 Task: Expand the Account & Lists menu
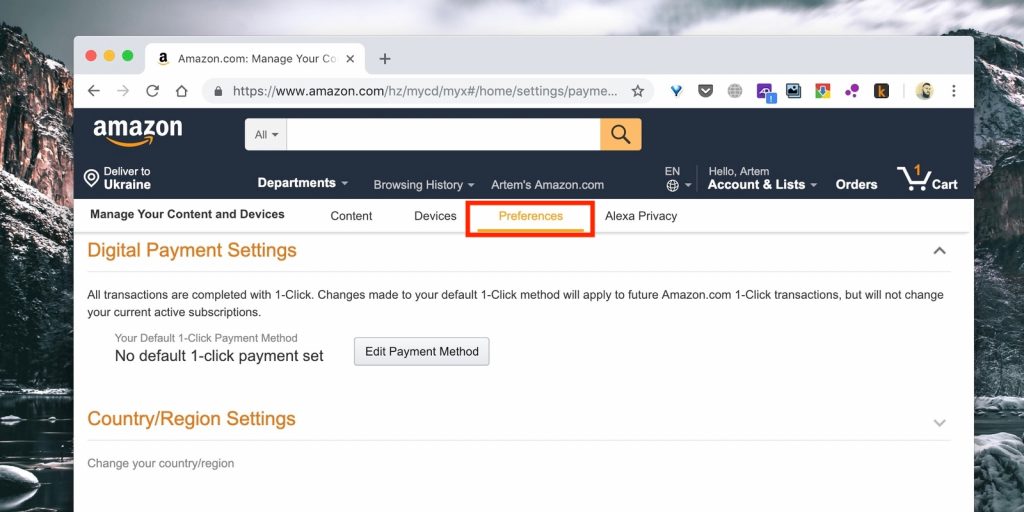[x=761, y=184]
